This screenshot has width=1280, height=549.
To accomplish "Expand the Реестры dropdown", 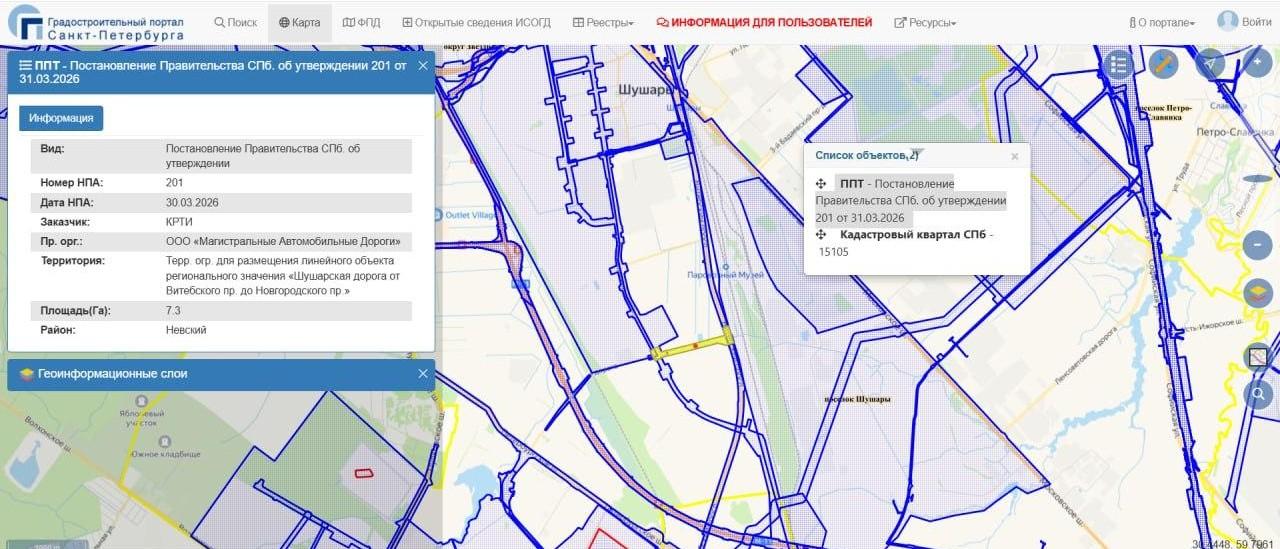I will pyautogui.click(x=604, y=22).
